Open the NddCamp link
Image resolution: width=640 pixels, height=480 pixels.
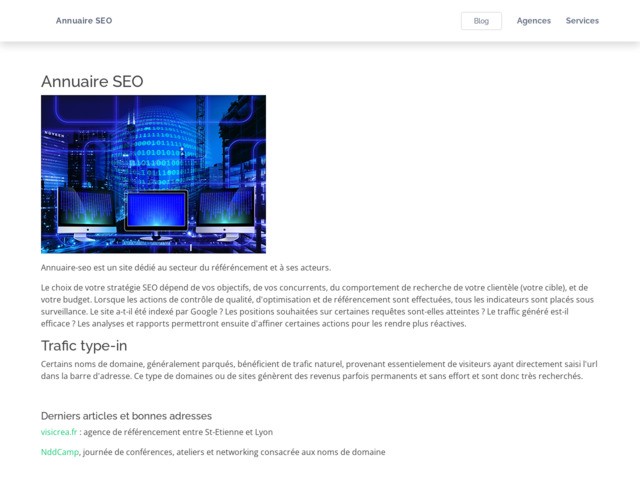tap(60, 452)
